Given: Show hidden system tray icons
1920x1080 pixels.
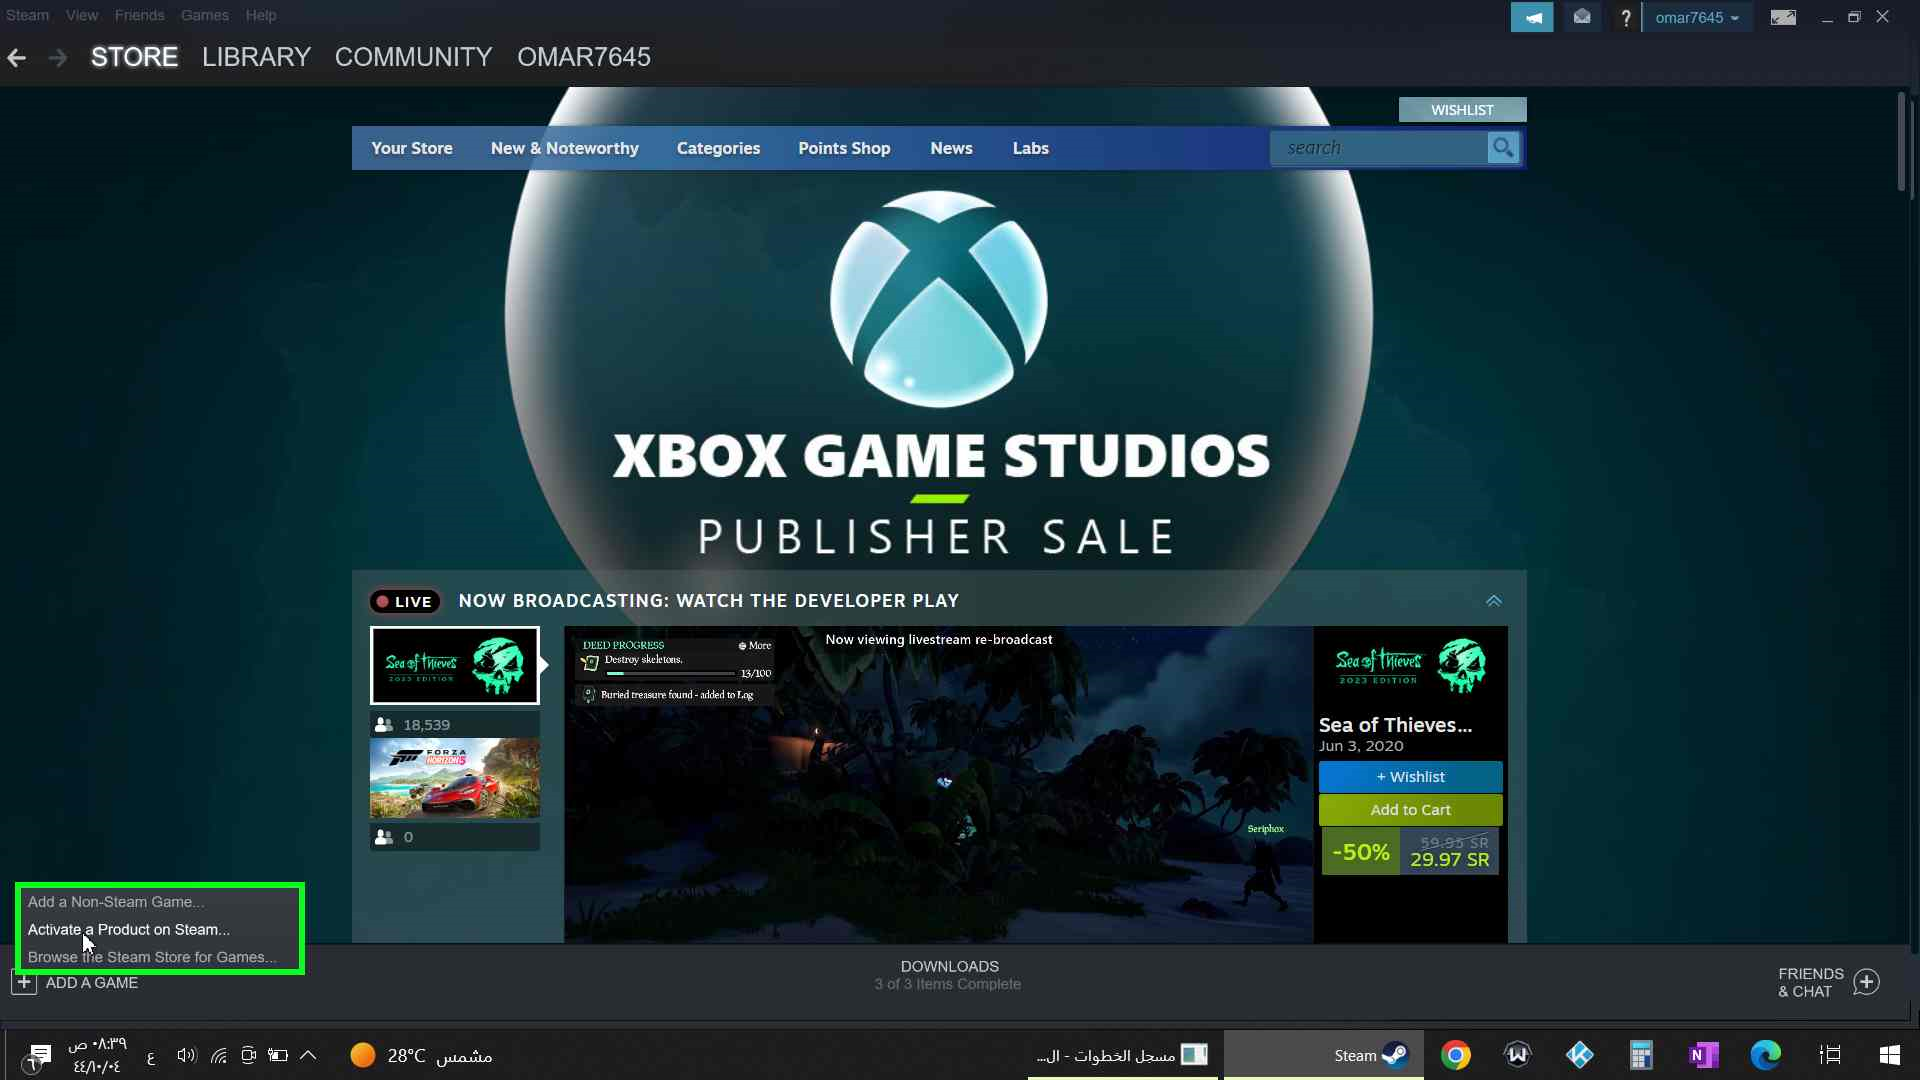Looking at the screenshot, I should coord(308,1055).
